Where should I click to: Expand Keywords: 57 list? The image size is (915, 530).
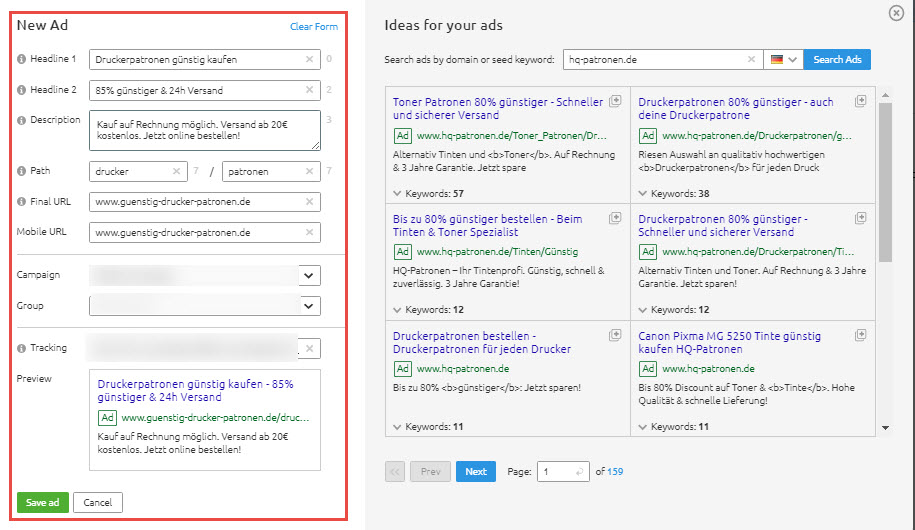pyautogui.click(x=428, y=193)
